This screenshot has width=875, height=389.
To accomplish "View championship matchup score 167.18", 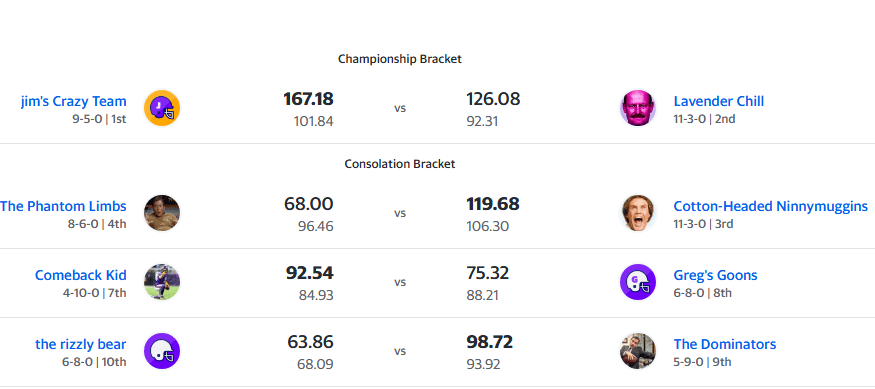I will pos(309,99).
